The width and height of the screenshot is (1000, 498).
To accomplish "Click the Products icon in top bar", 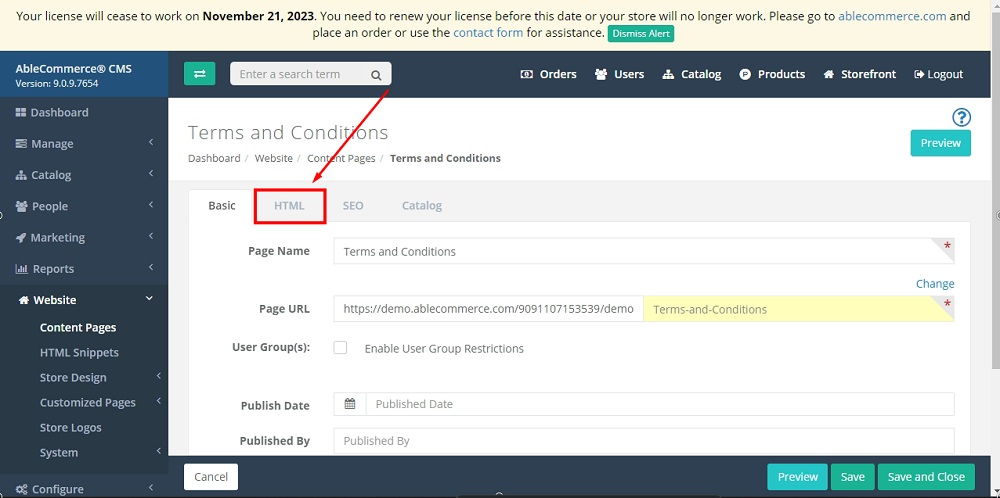I will point(745,75).
